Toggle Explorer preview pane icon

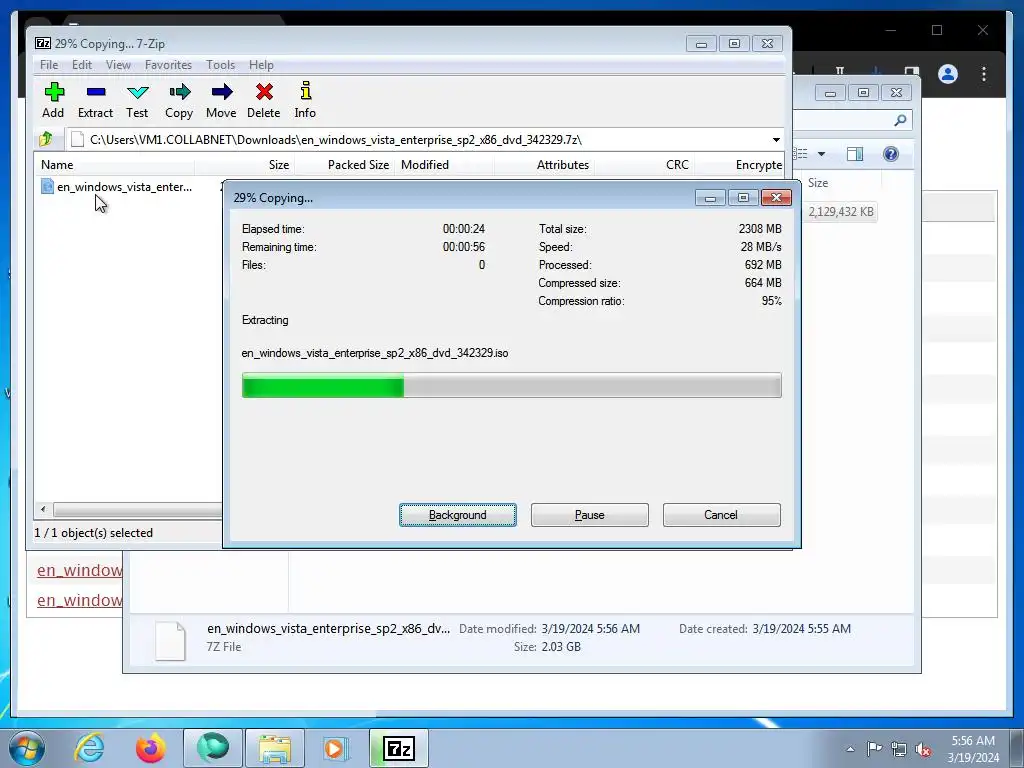pyautogui.click(x=855, y=153)
